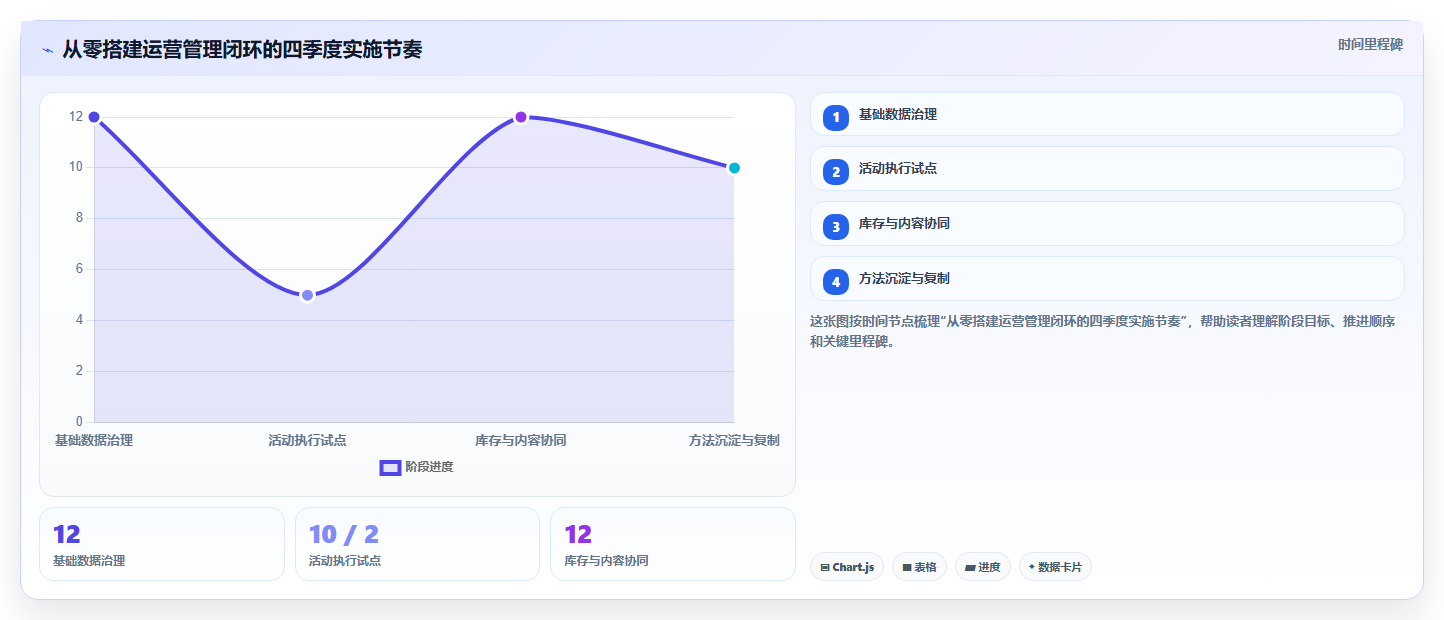Click the description paragraph starting 这张图按时间节点
Viewport: 1444px width, 620px height.
point(1107,331)
